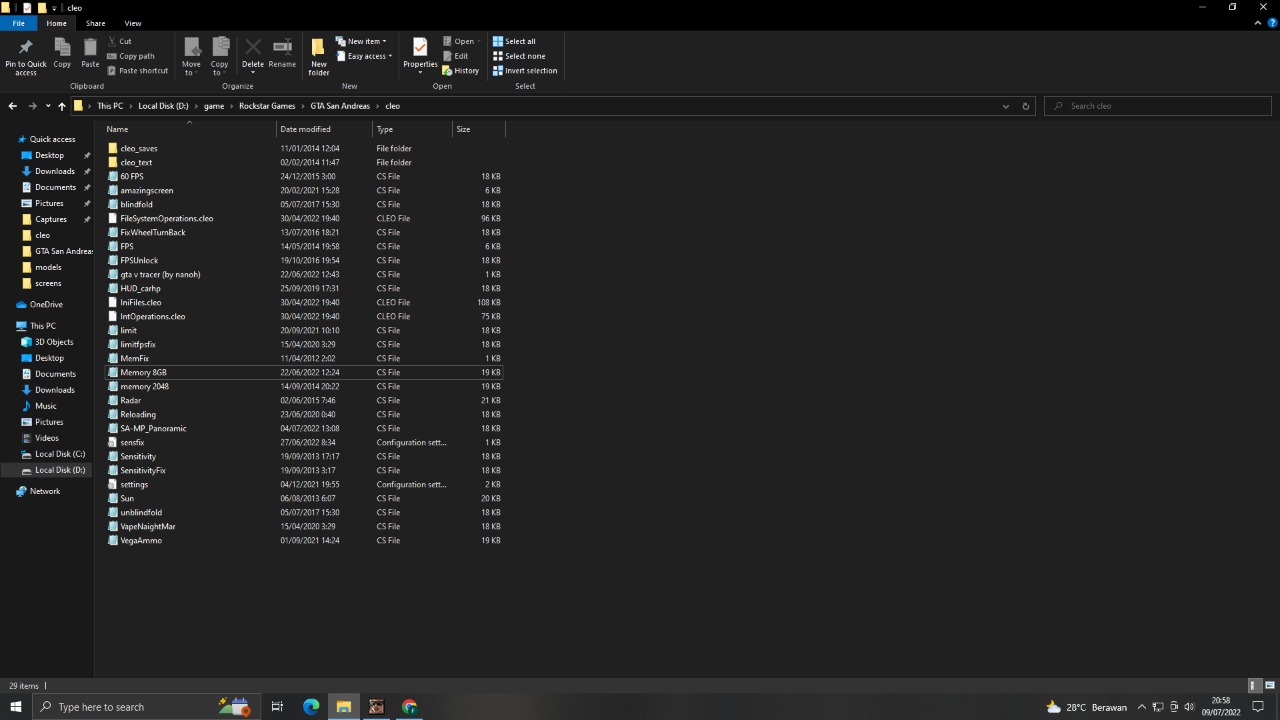The image size is (1280, 720).
Task: Click Paste shortcut command
Action: pyautogui.click(x=137, y=70)
